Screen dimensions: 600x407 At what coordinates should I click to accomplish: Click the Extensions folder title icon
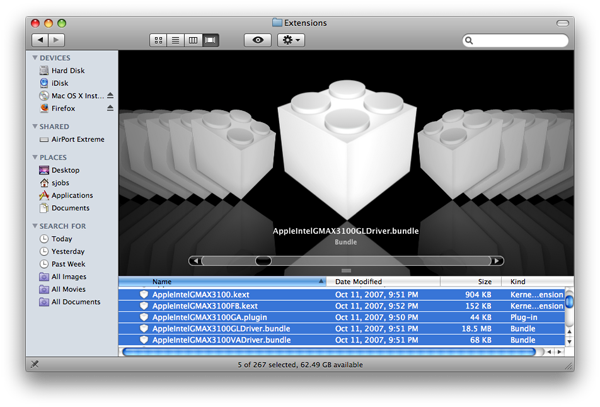[277, 23]
